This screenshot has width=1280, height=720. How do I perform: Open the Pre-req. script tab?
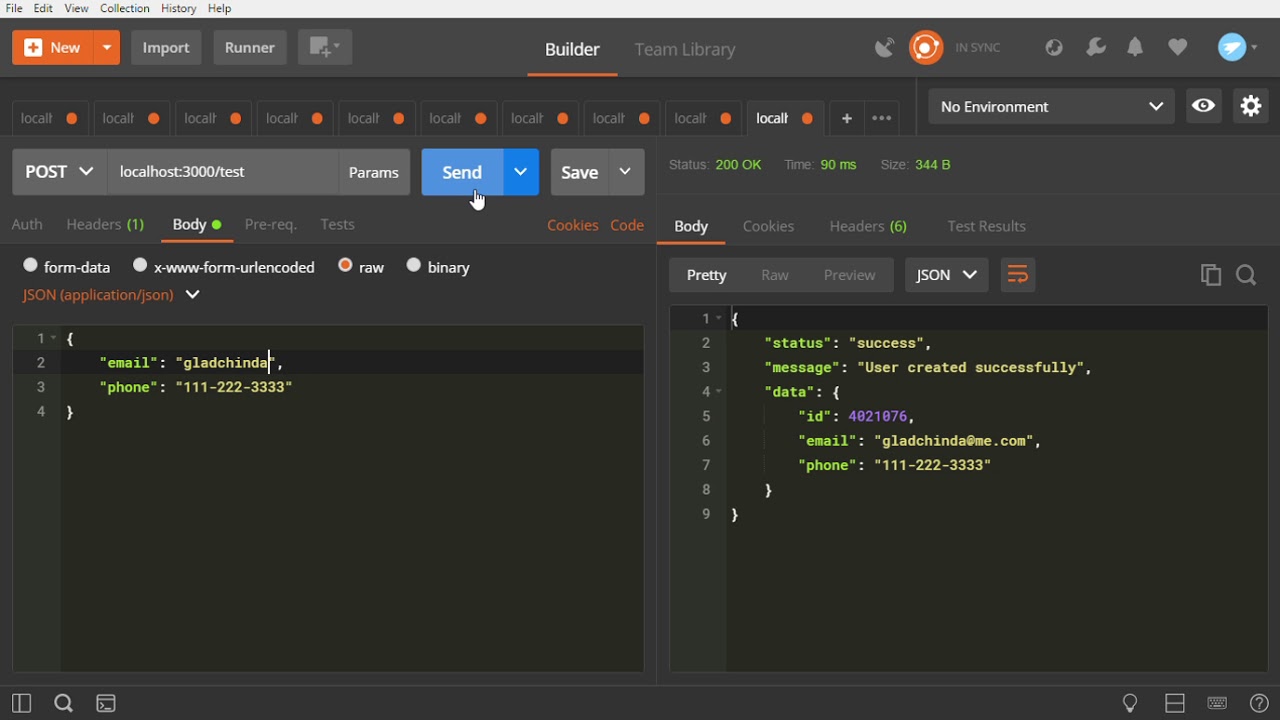tap(271, 224)
